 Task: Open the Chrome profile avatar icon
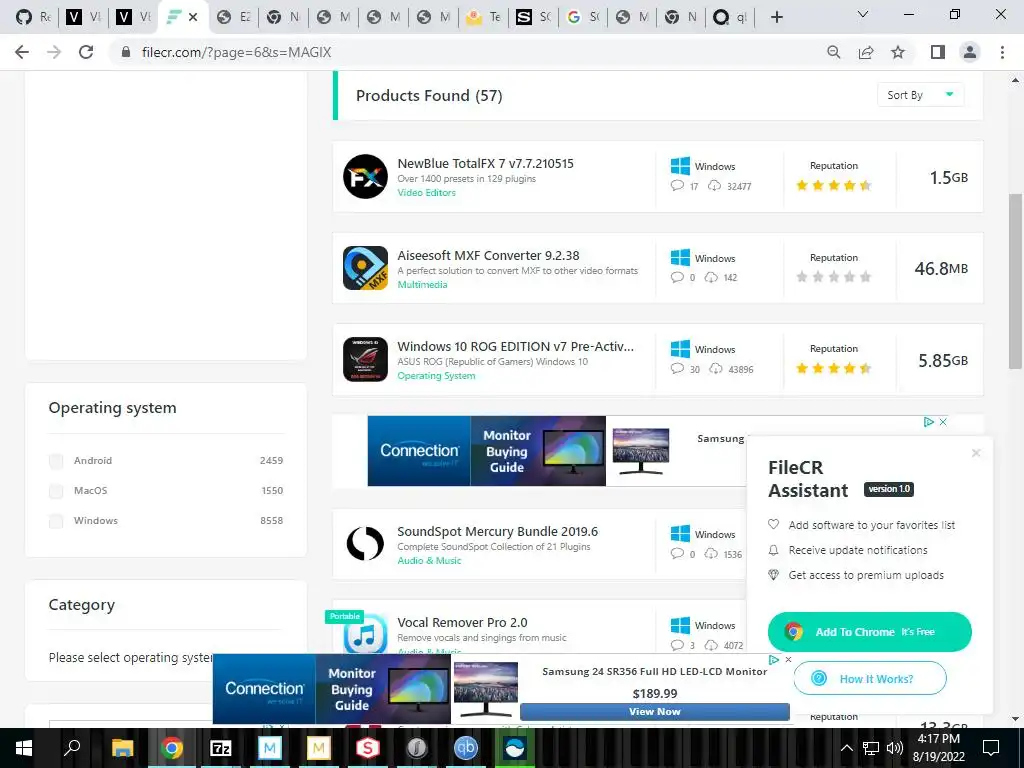click(x=970, y=52)
